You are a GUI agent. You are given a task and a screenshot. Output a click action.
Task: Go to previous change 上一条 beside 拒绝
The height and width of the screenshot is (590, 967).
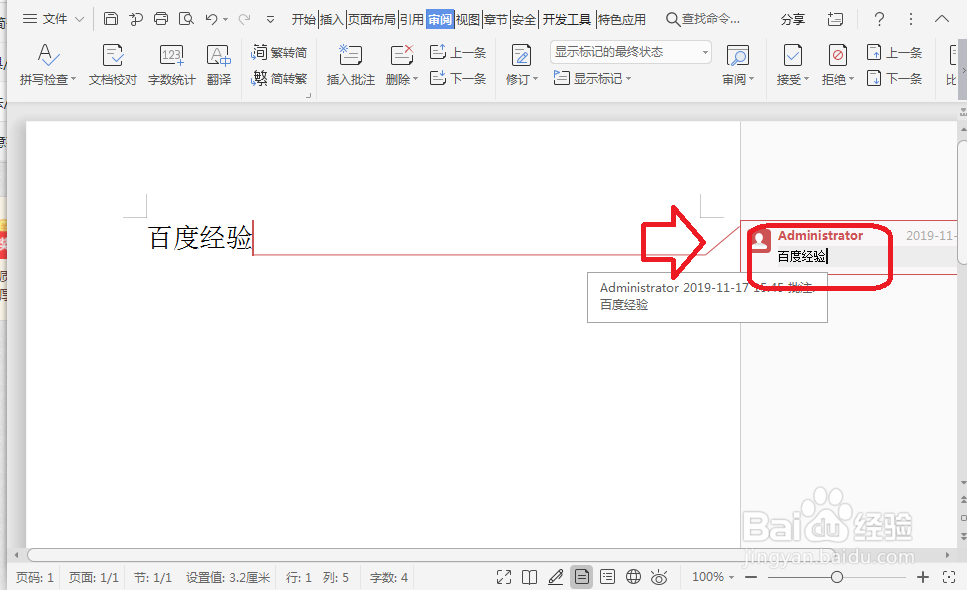tap(894, 52)
